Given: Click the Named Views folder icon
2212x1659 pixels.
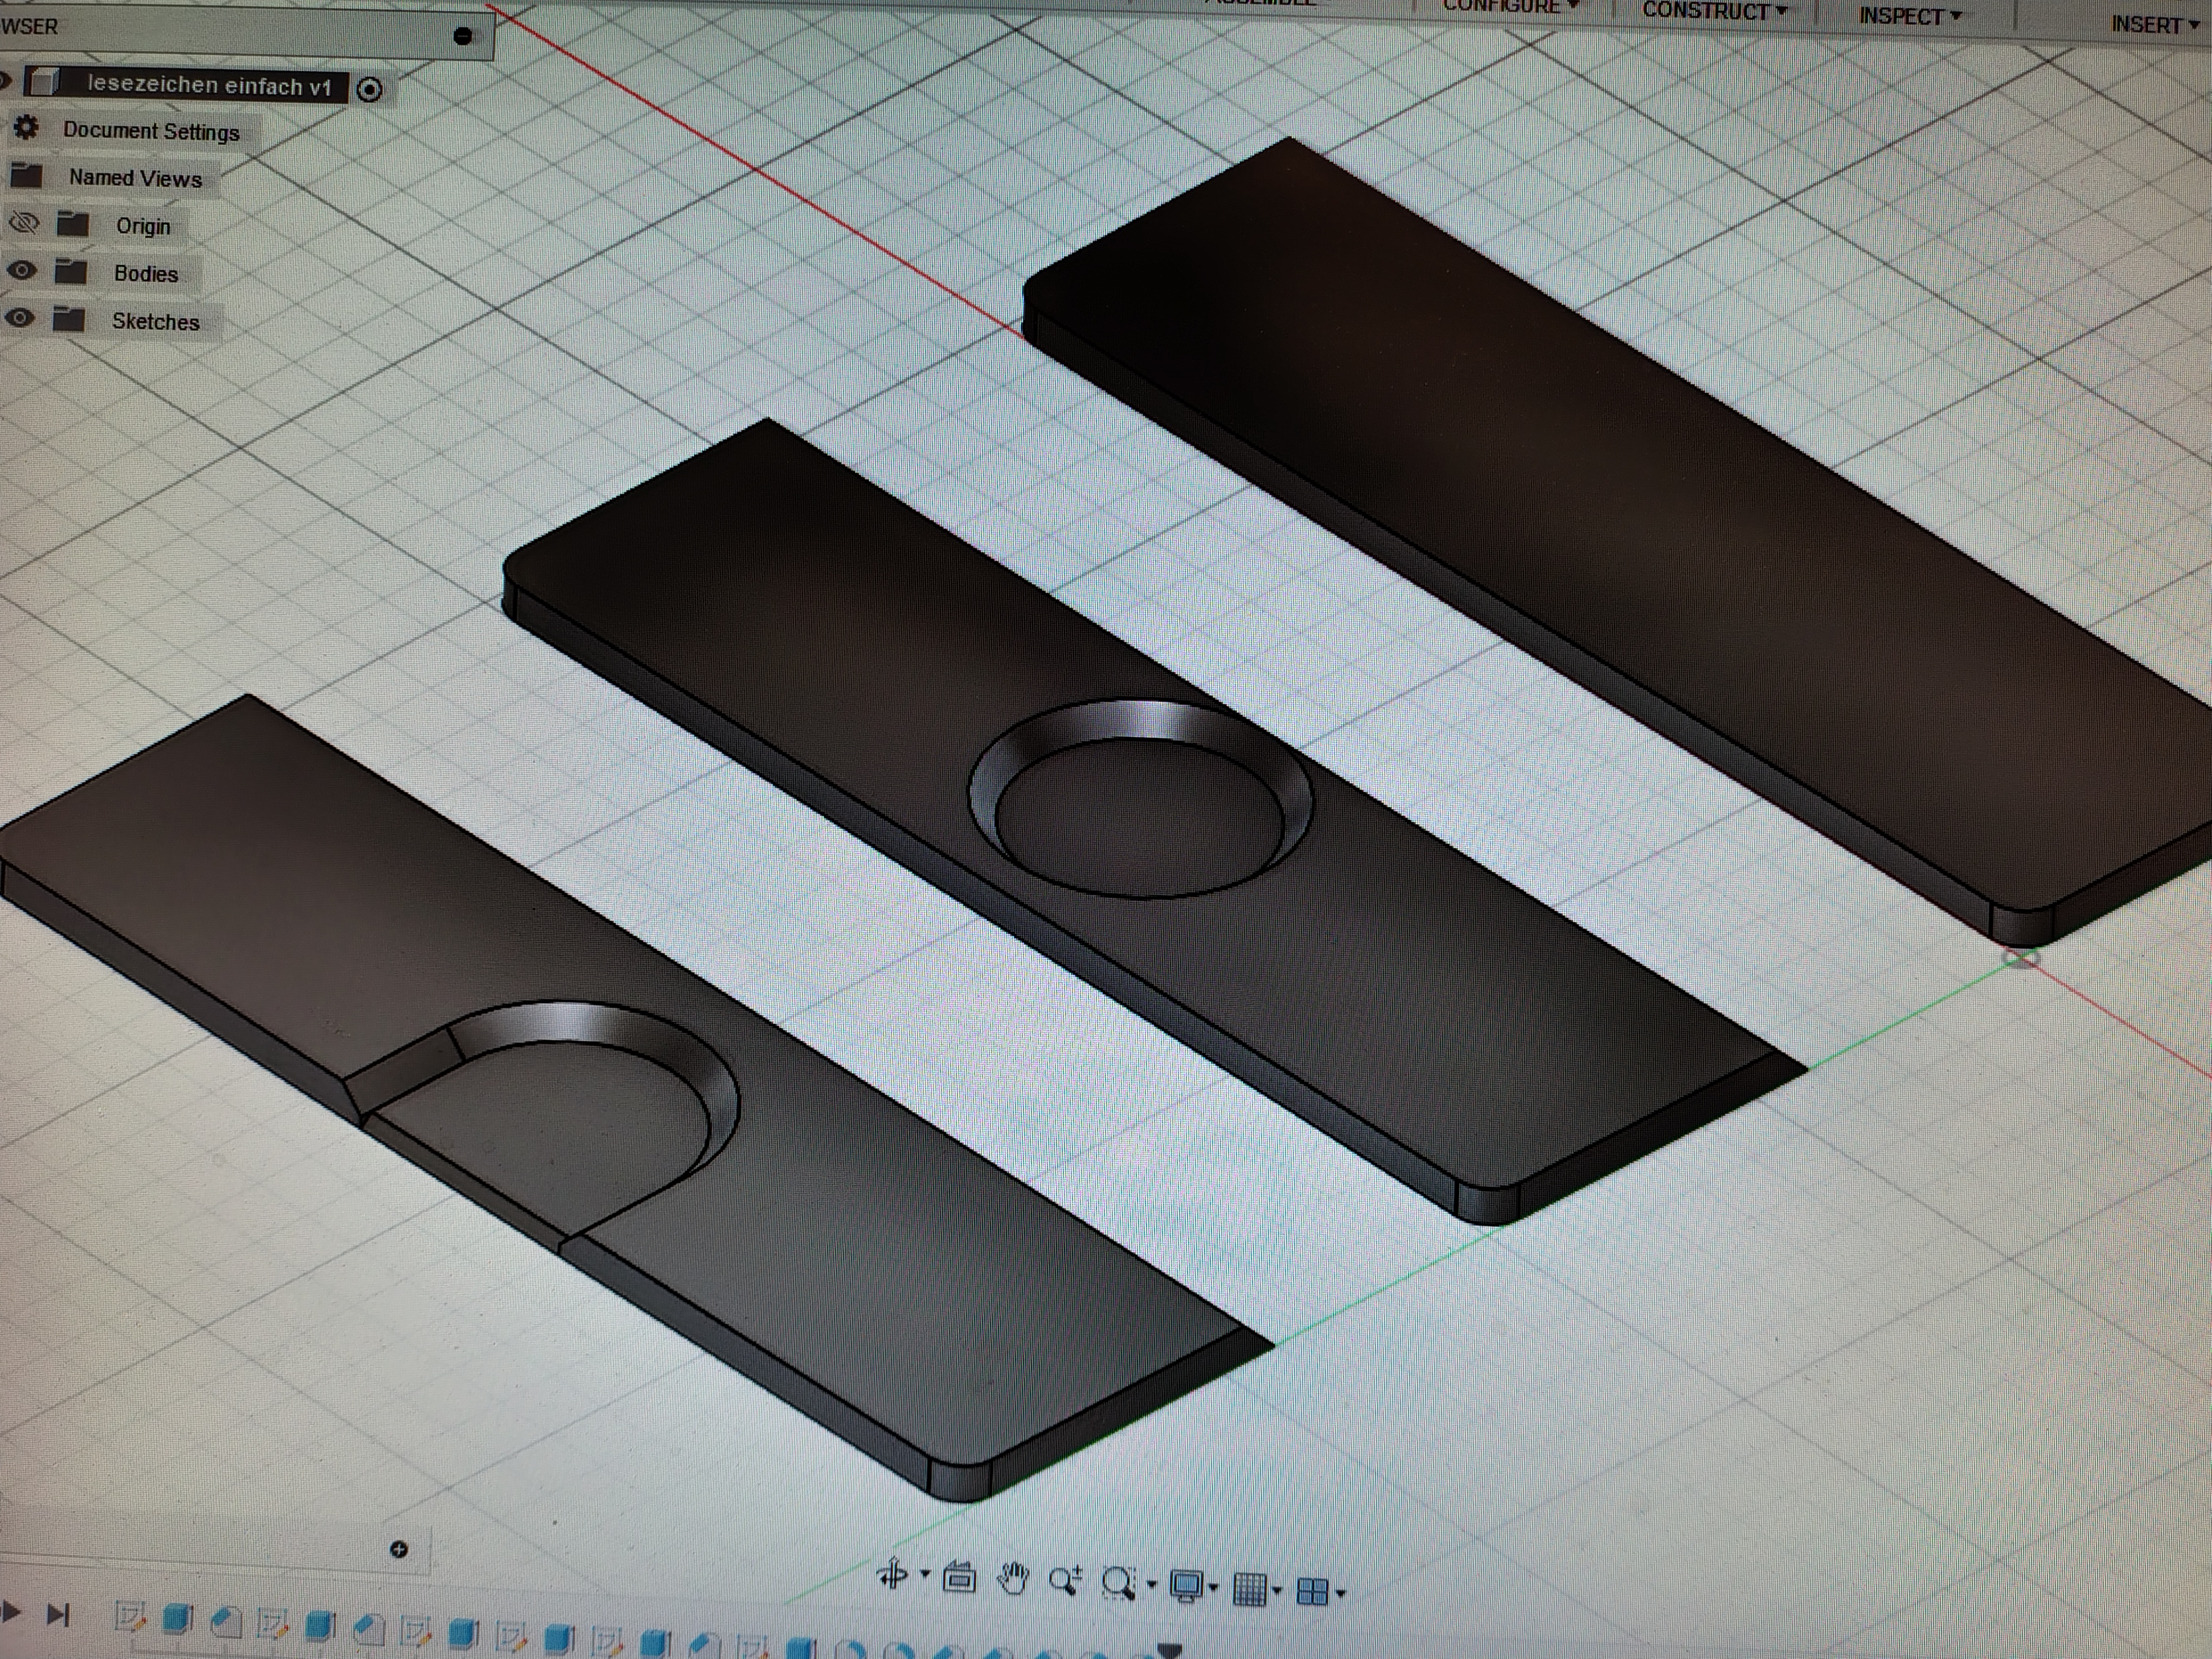Looking at the screenshot, I should tap(26, 175).
